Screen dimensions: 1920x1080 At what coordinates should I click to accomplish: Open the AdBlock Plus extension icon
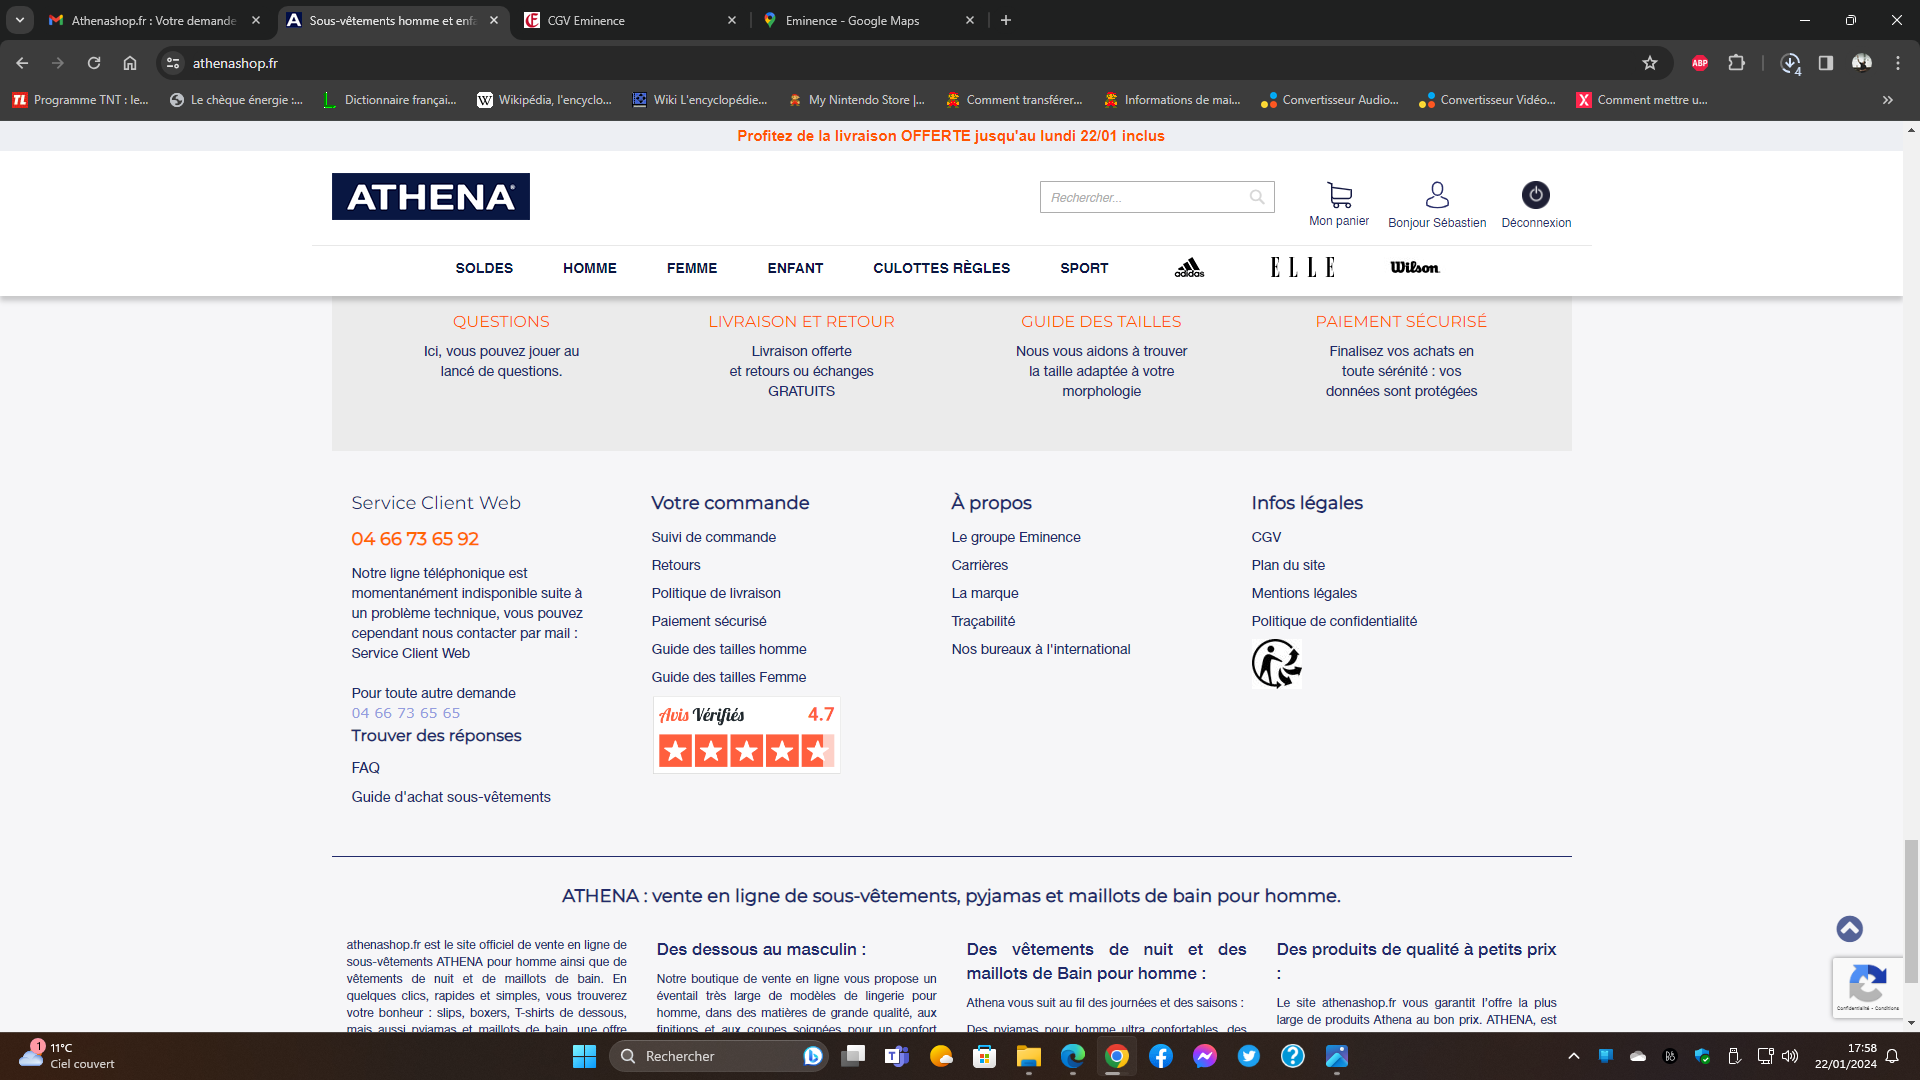tap(1700, 63)
